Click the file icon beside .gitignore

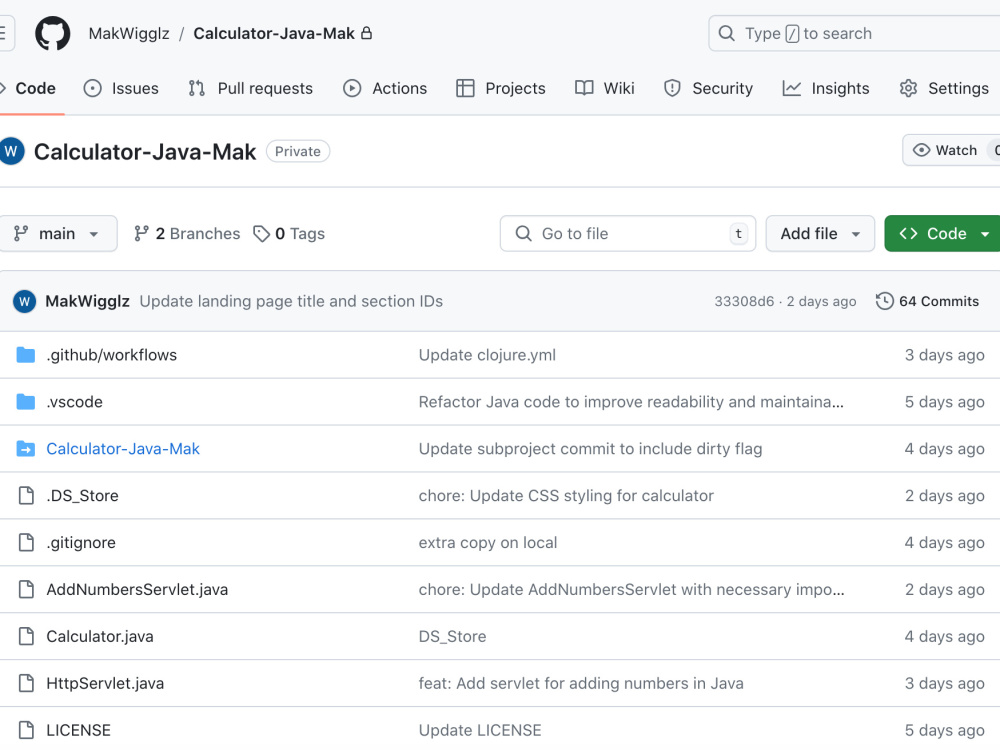coord(26,543)
